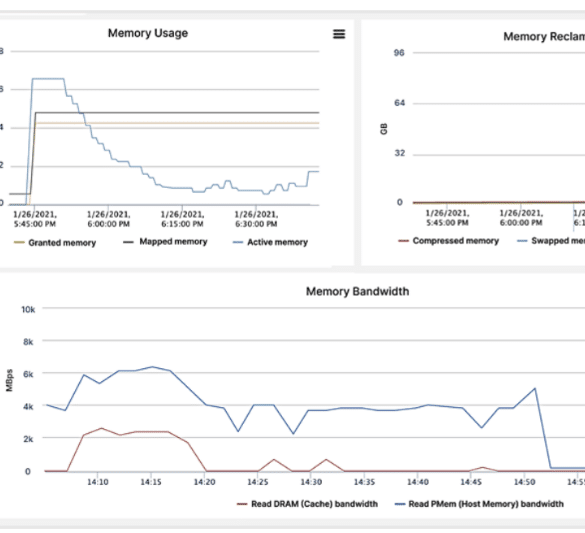Click the 14:35 axis label in Memory Bandwidth
This screenshot has width=585, height=533.
tap(365, 482)
